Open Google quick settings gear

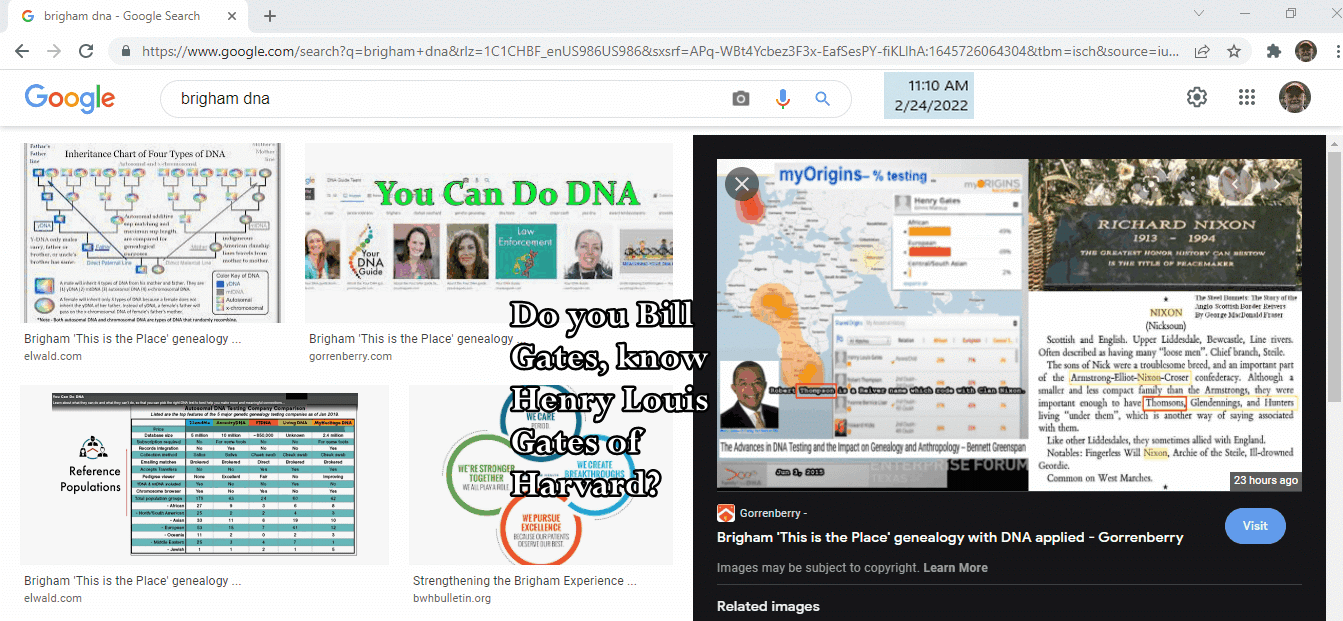pyautogui.click(x=1197, y=97)
